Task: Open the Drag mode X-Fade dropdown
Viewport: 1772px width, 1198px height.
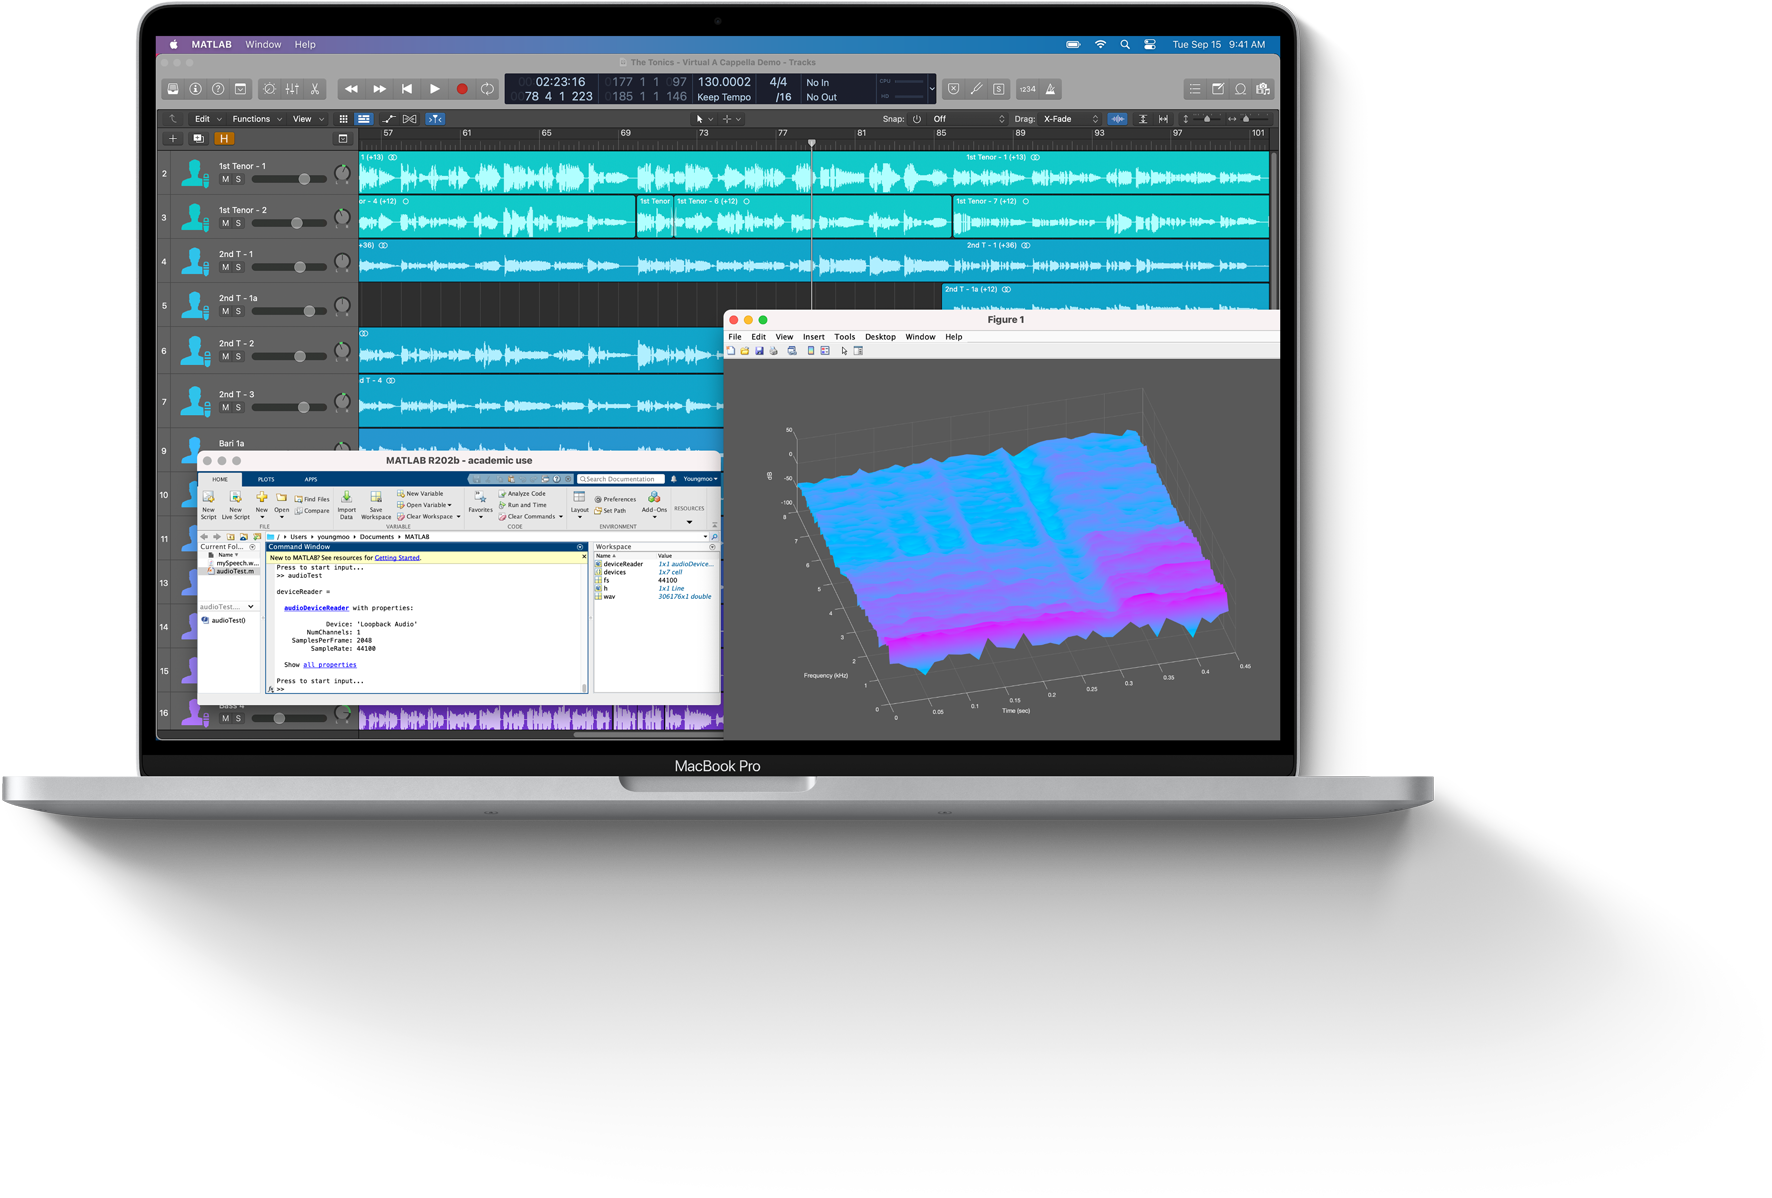Action: [x=1070, y=119]
